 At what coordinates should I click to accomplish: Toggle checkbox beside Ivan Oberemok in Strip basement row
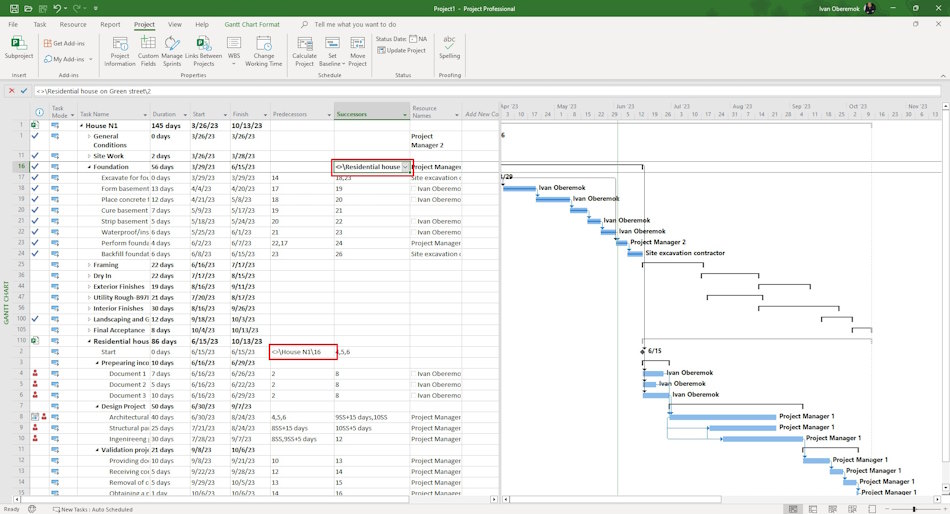414,221
